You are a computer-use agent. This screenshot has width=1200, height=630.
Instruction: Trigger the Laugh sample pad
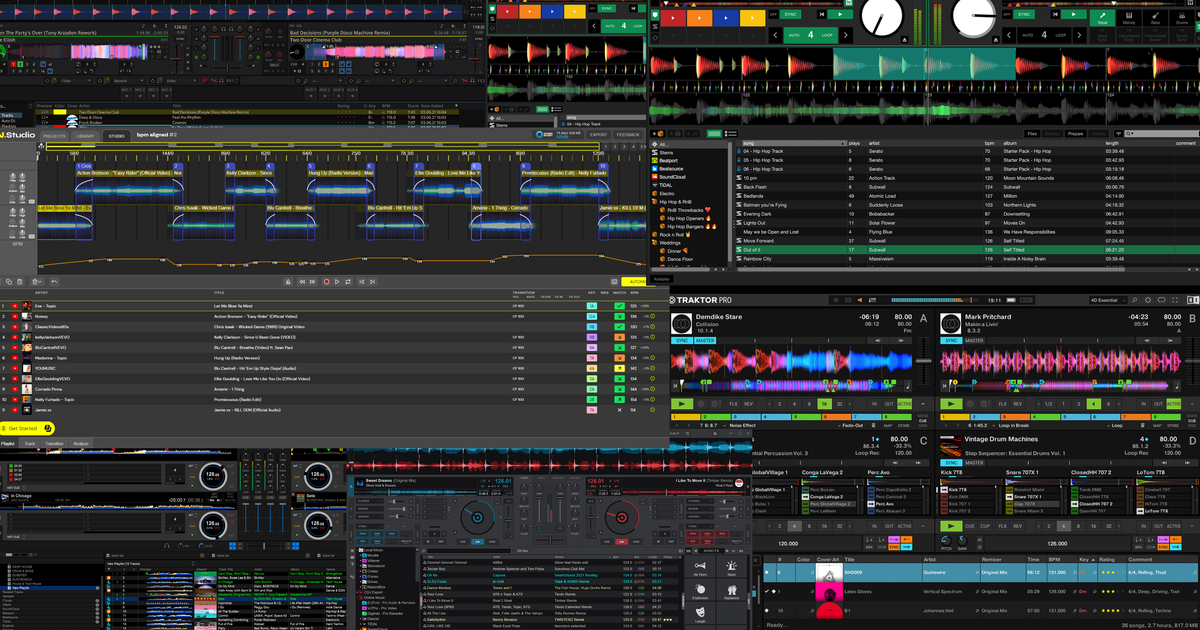point(700,615)
